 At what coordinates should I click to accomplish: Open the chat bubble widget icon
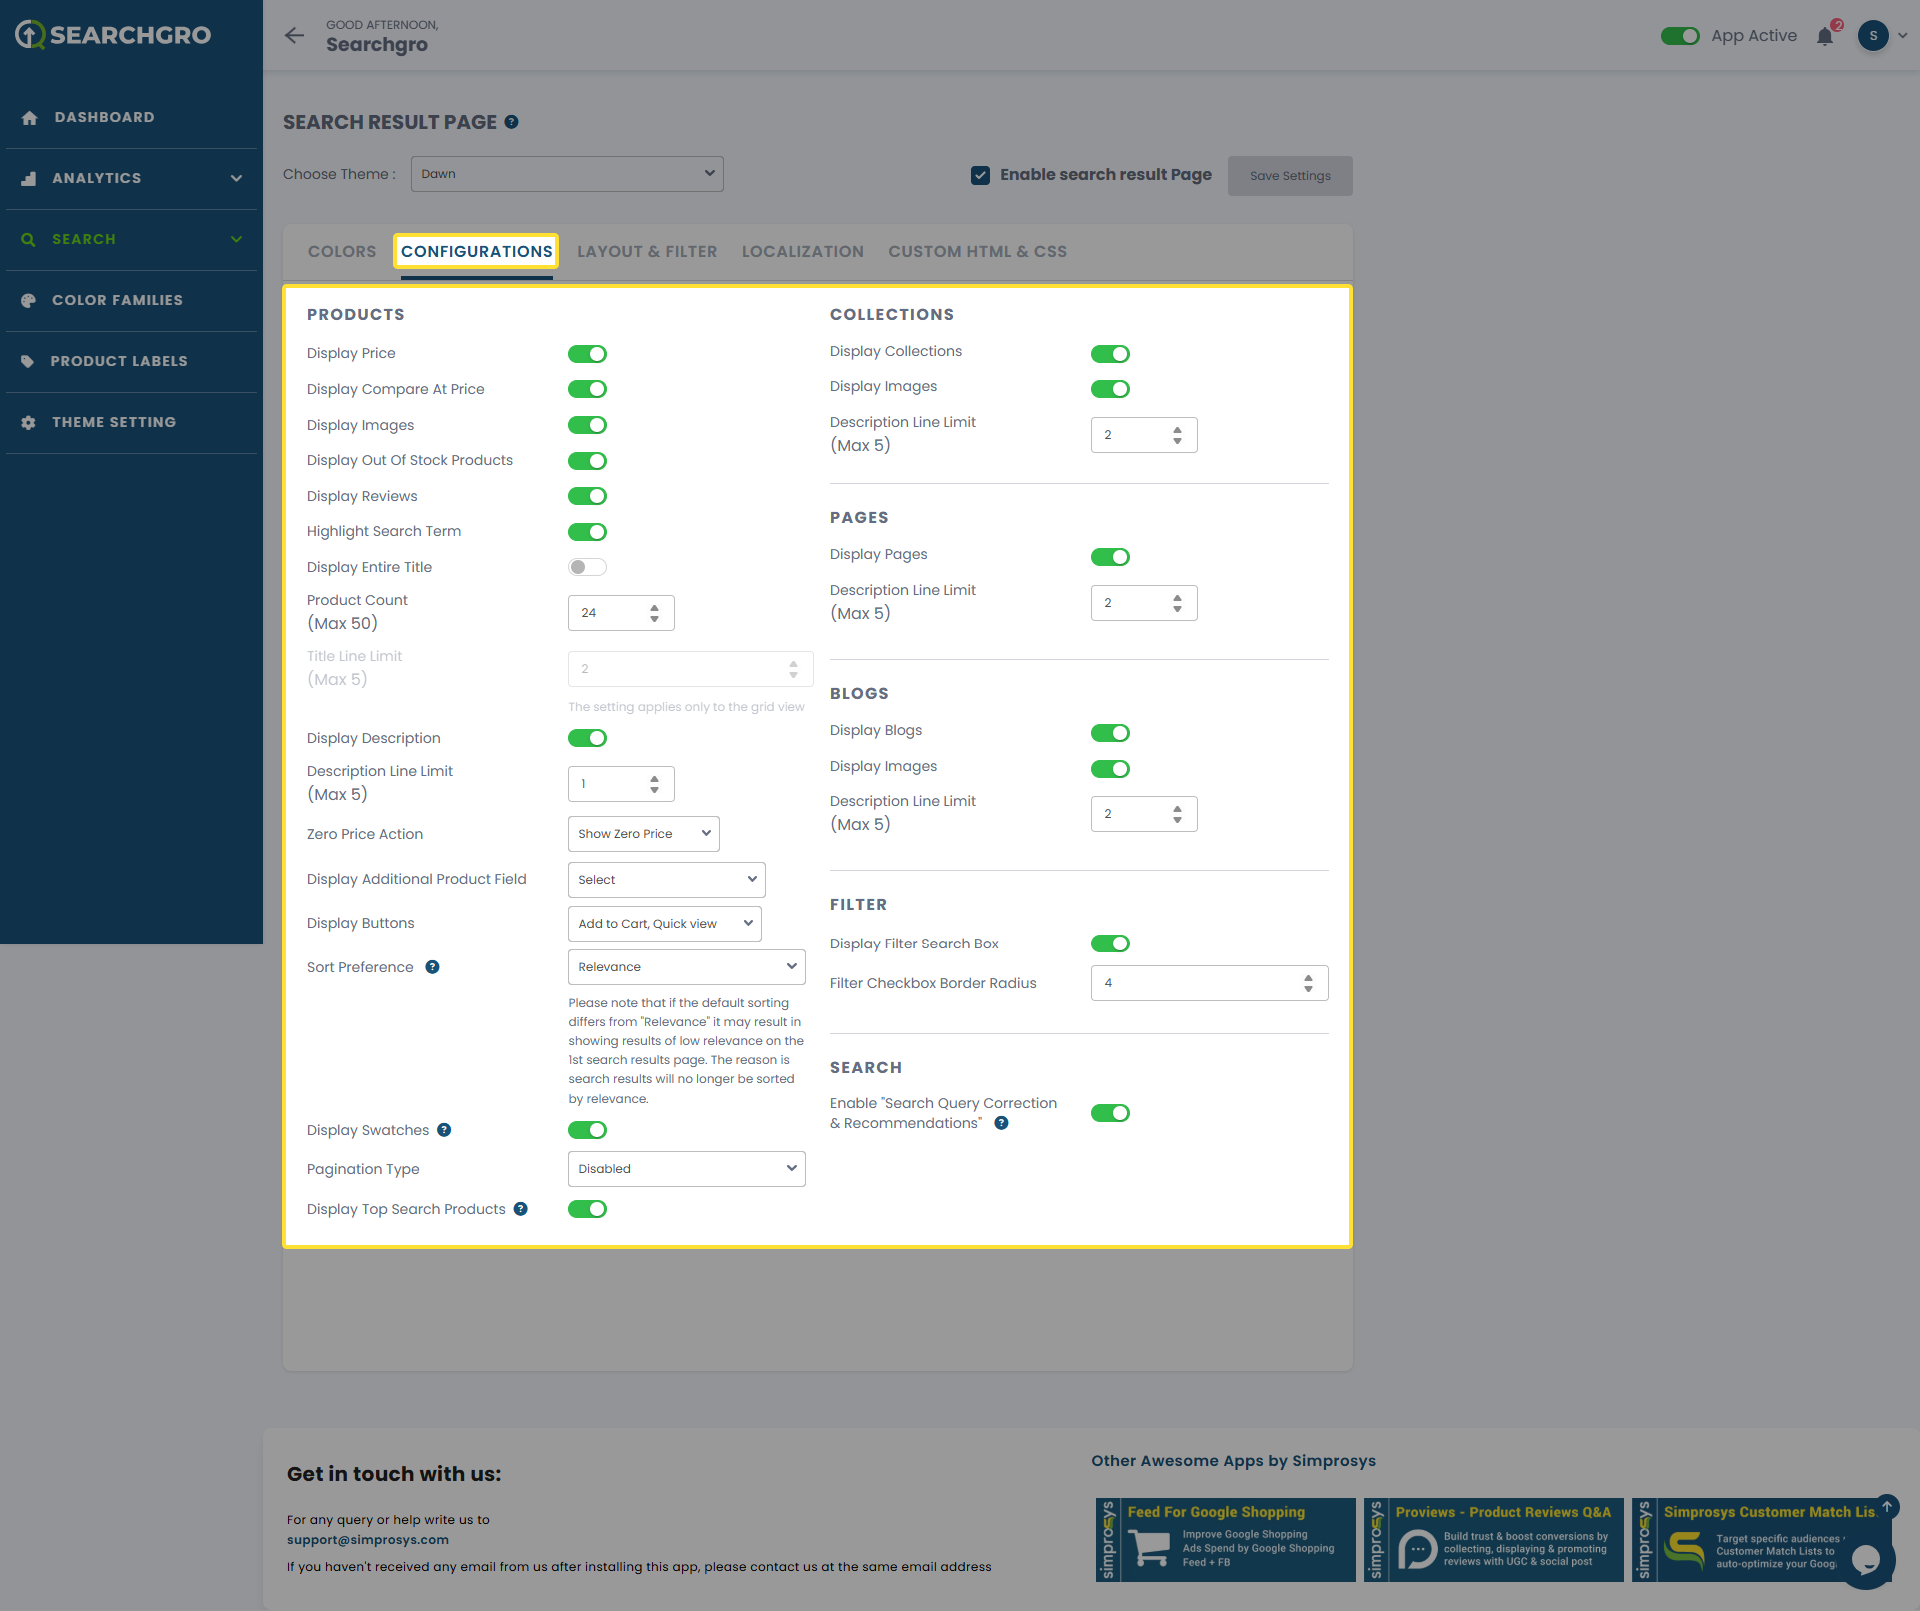pos(1865,1559)
